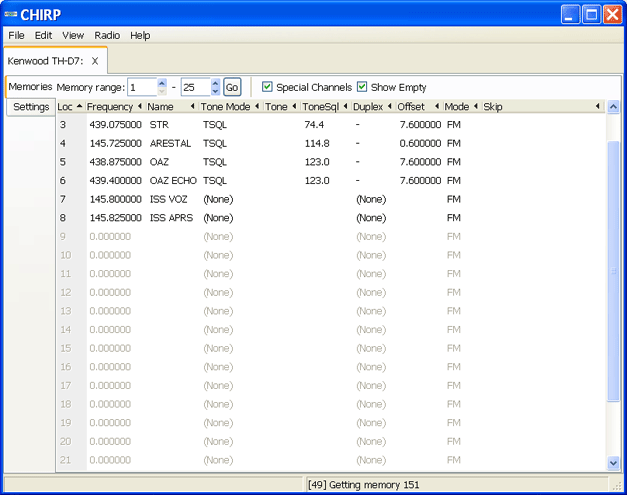The height and width of the screenshot is (495, 627).
Task: Open the Help menu
Action: 140,36
